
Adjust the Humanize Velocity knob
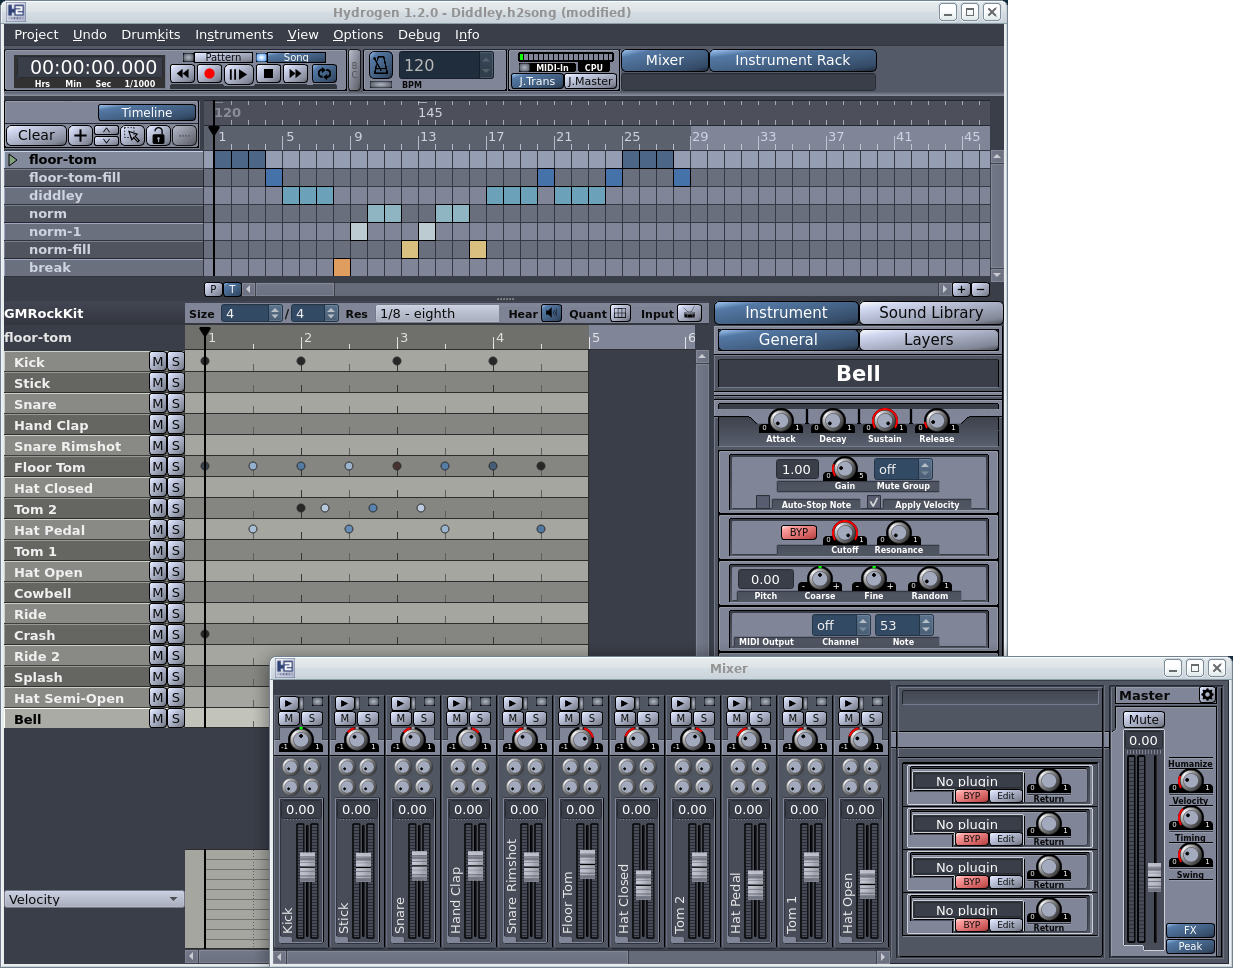(1190, 781)
